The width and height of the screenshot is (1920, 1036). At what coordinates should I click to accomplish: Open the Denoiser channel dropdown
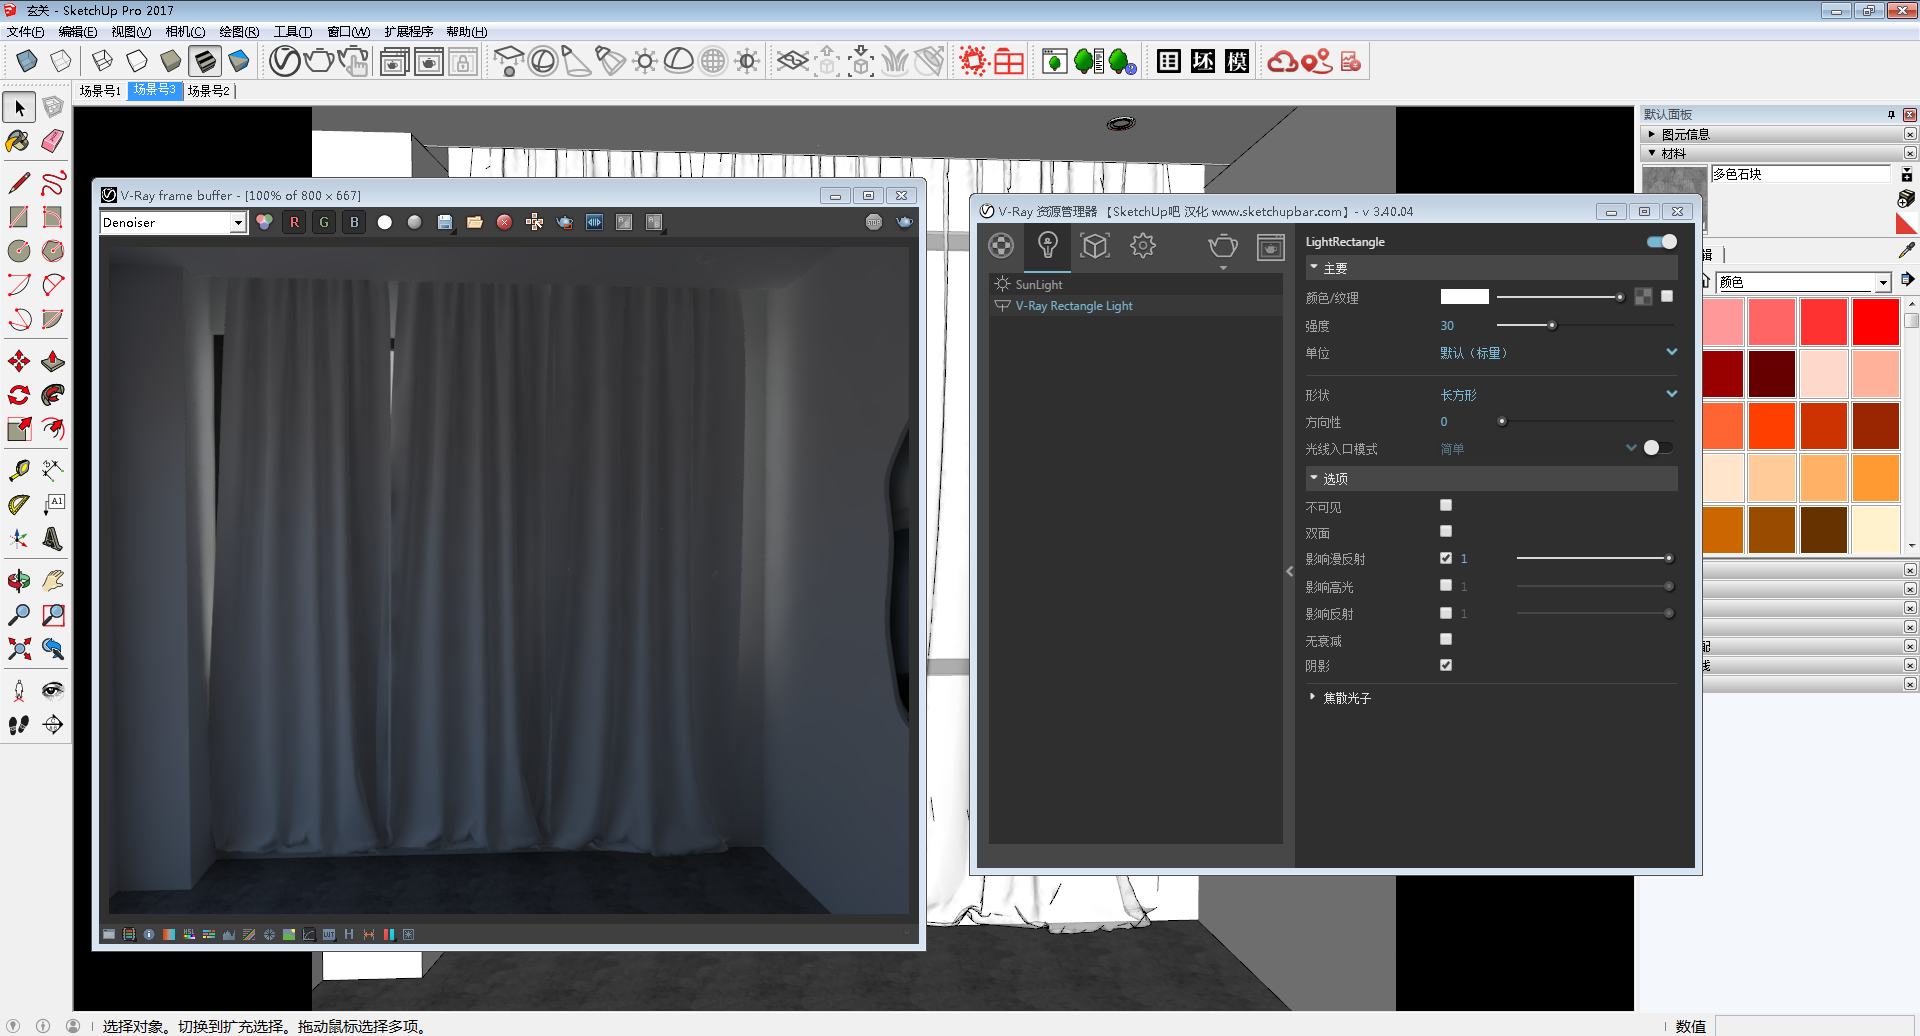click(238, 223)
